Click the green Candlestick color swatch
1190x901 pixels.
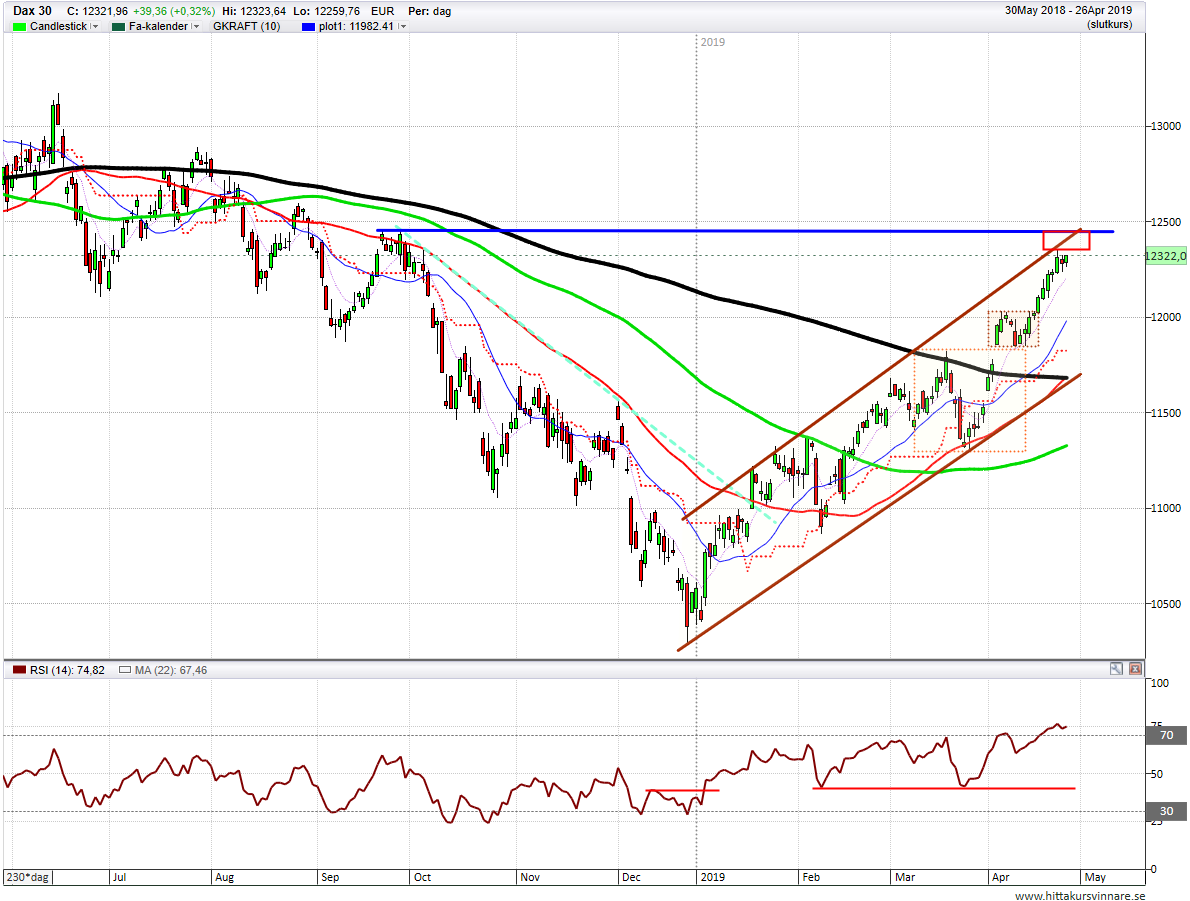(20, 27)
